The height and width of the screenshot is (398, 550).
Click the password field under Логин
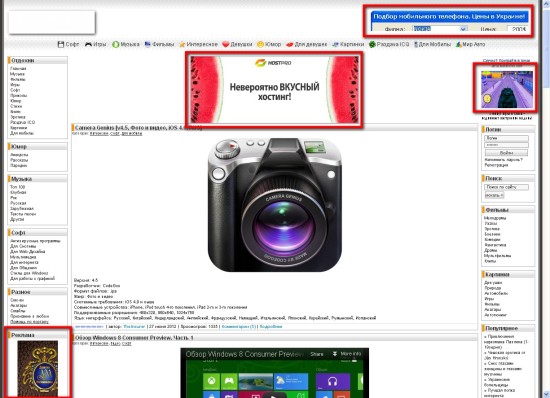(507, 145)
